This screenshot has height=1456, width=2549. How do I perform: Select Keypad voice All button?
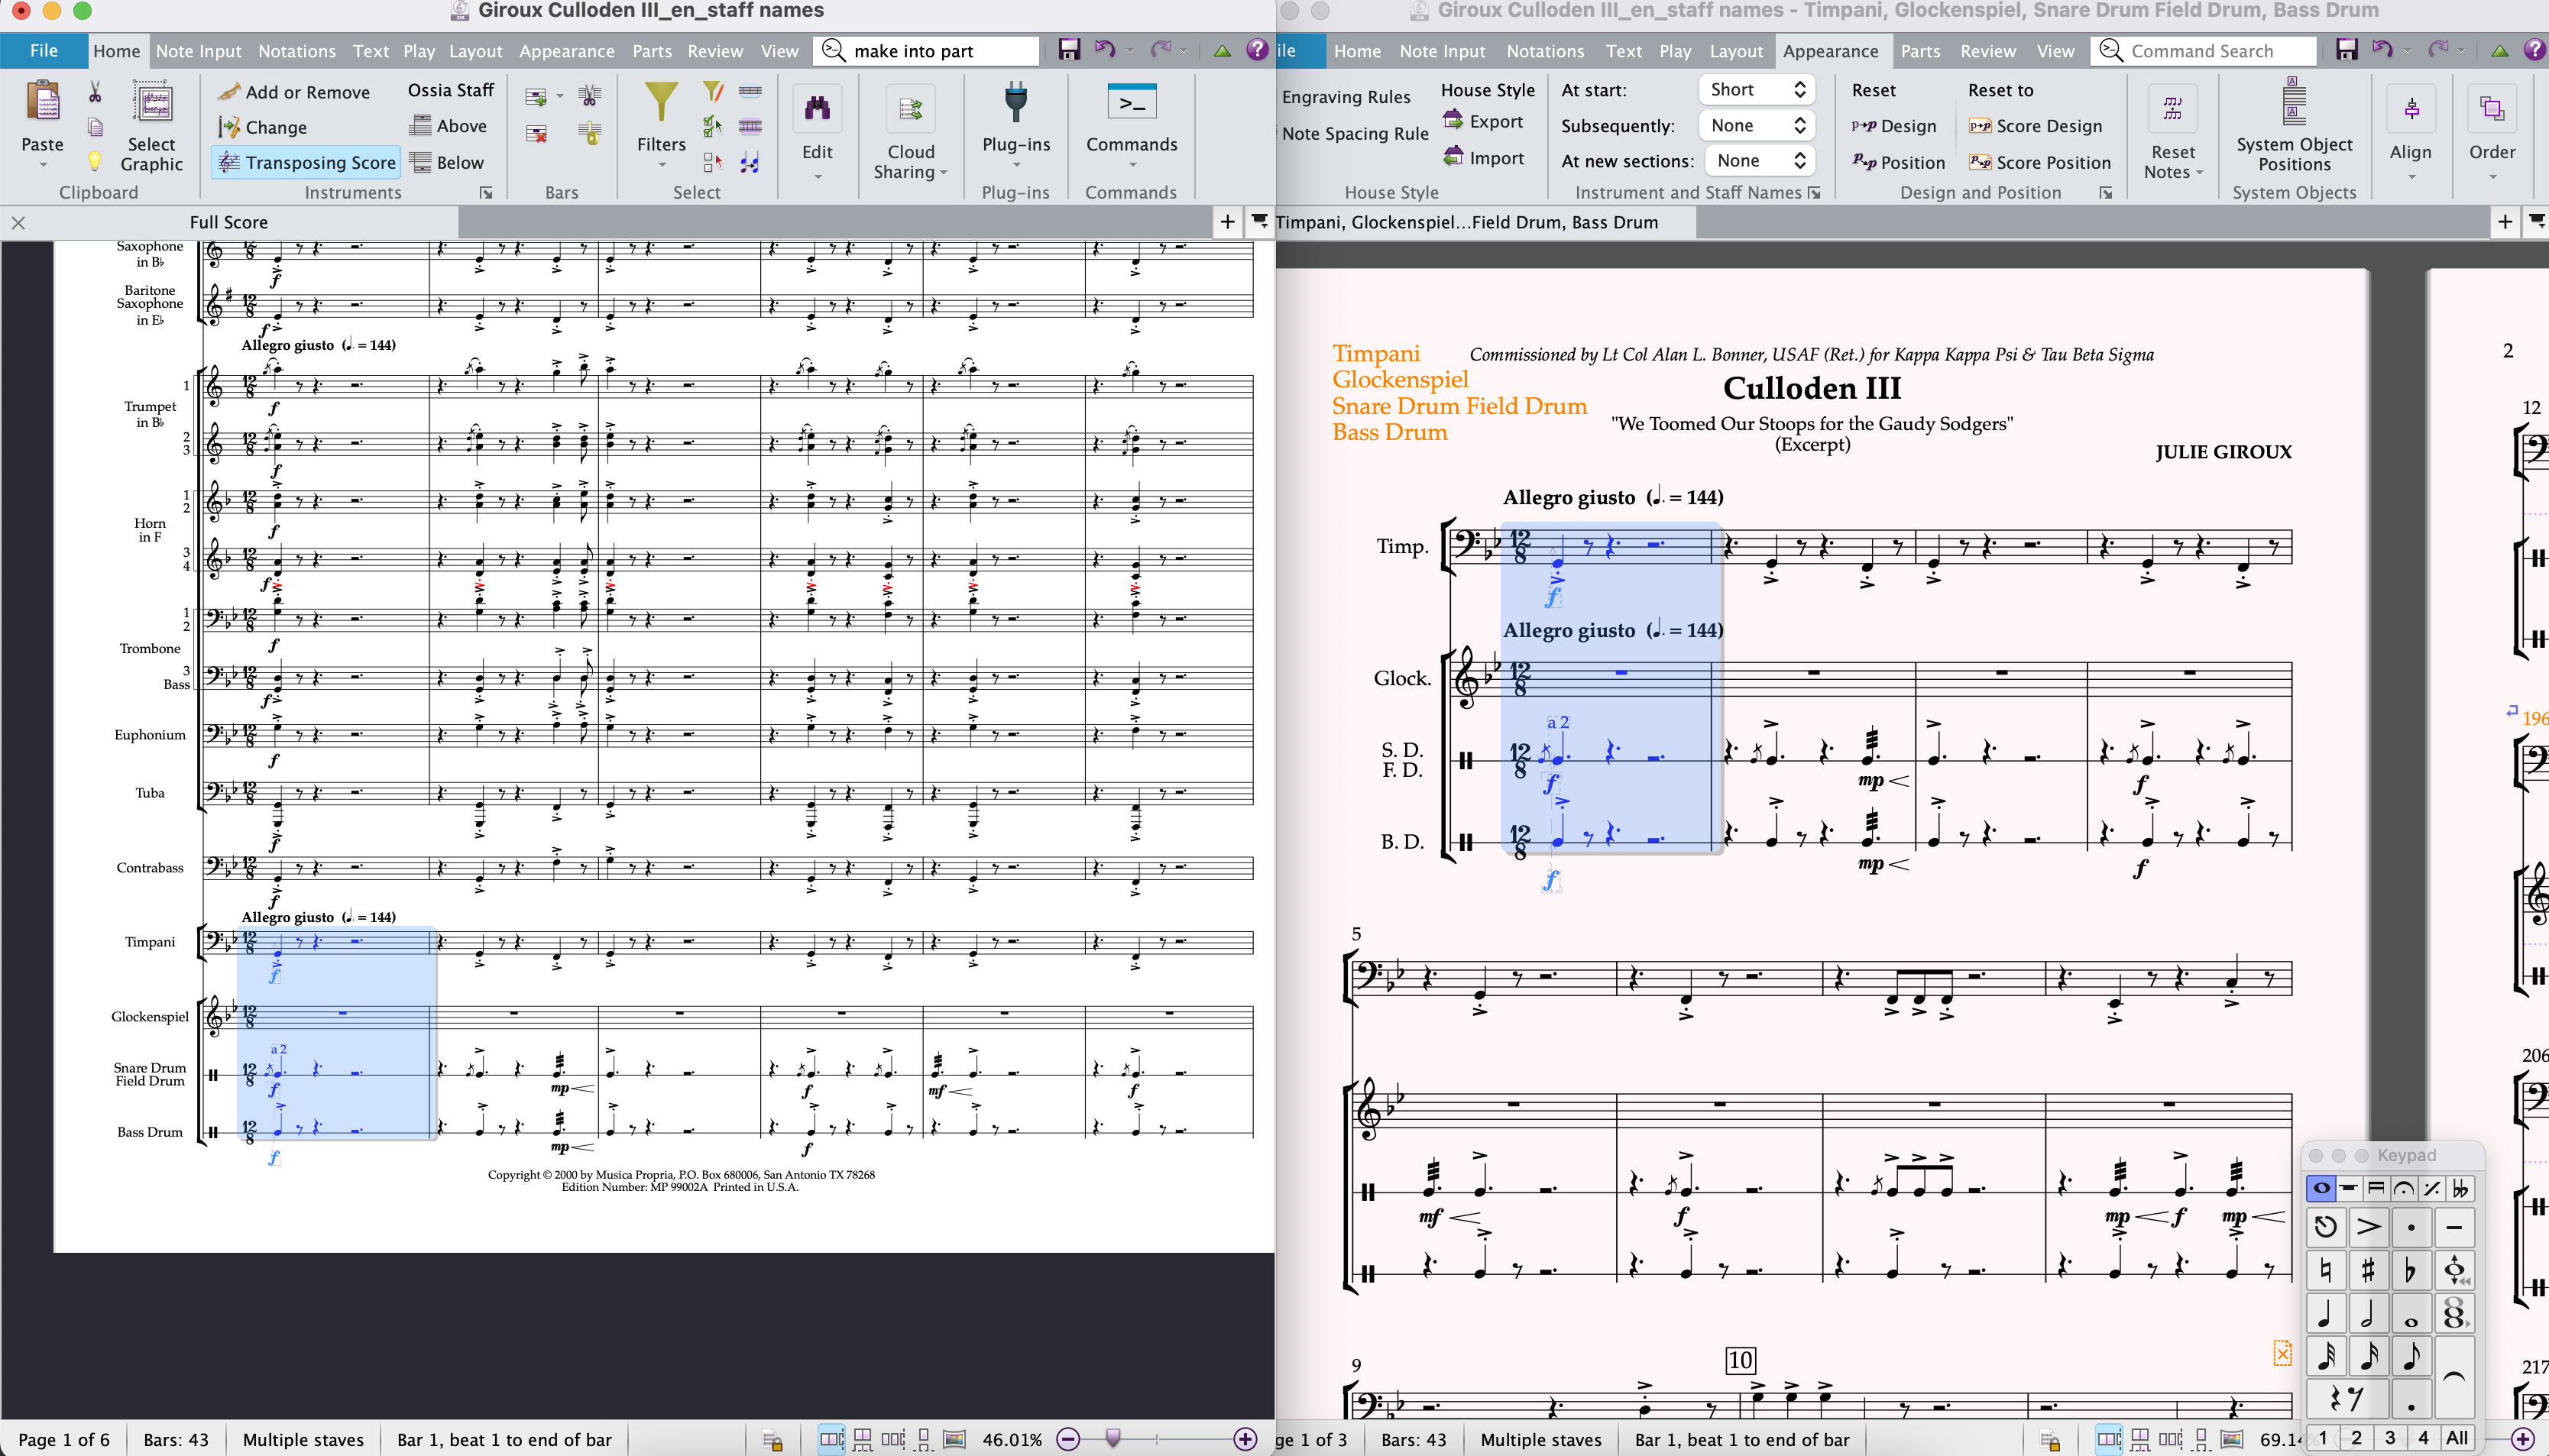point(2457,1438)
